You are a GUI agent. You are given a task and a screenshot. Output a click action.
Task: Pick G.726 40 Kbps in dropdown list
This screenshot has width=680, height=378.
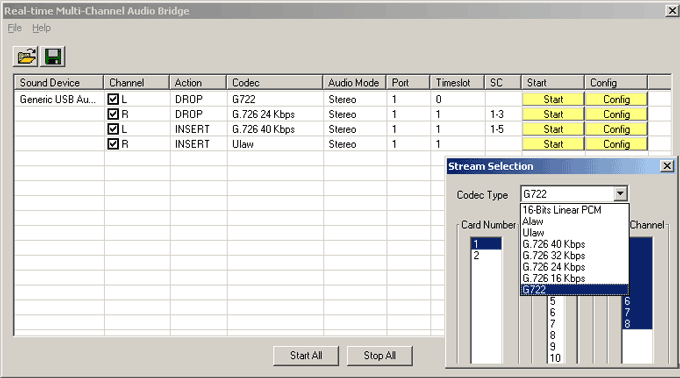point(574,244)
